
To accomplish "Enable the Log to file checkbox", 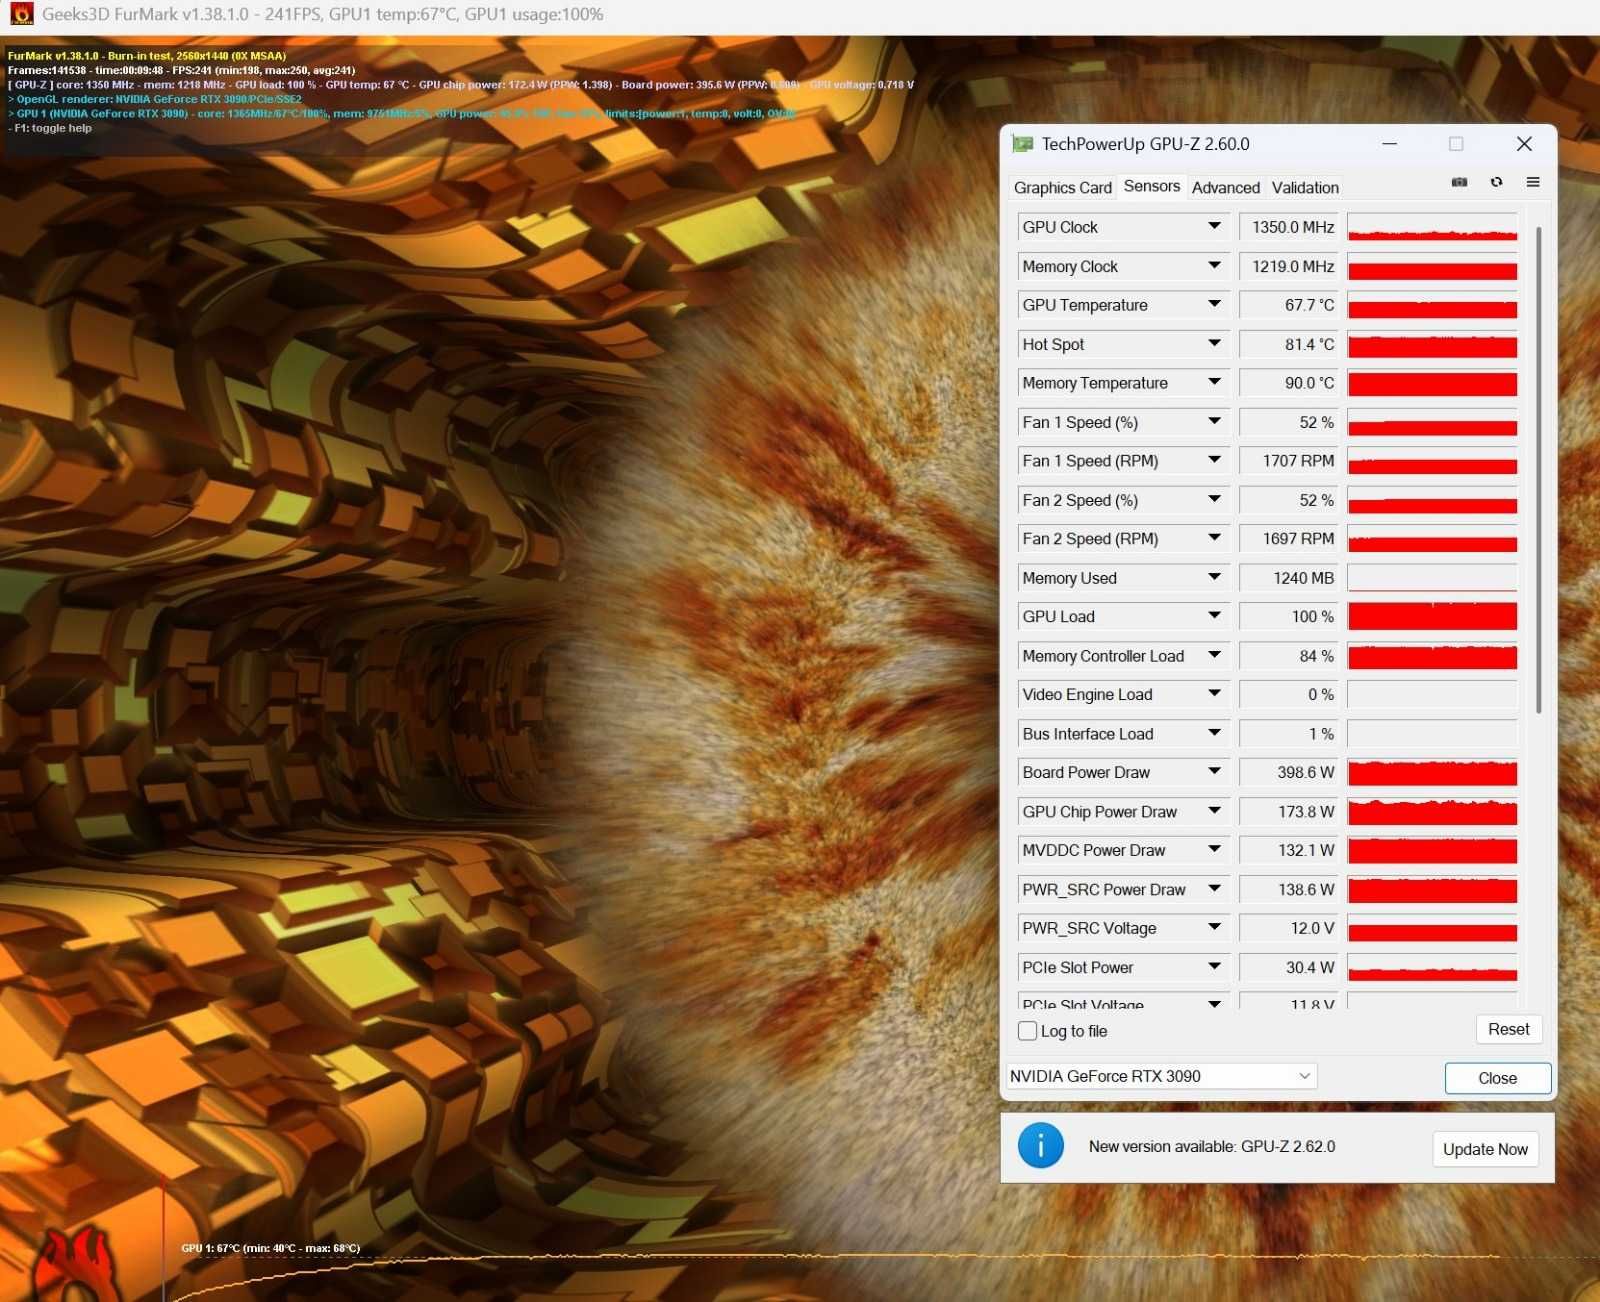I will (x=1027, y=1031).
